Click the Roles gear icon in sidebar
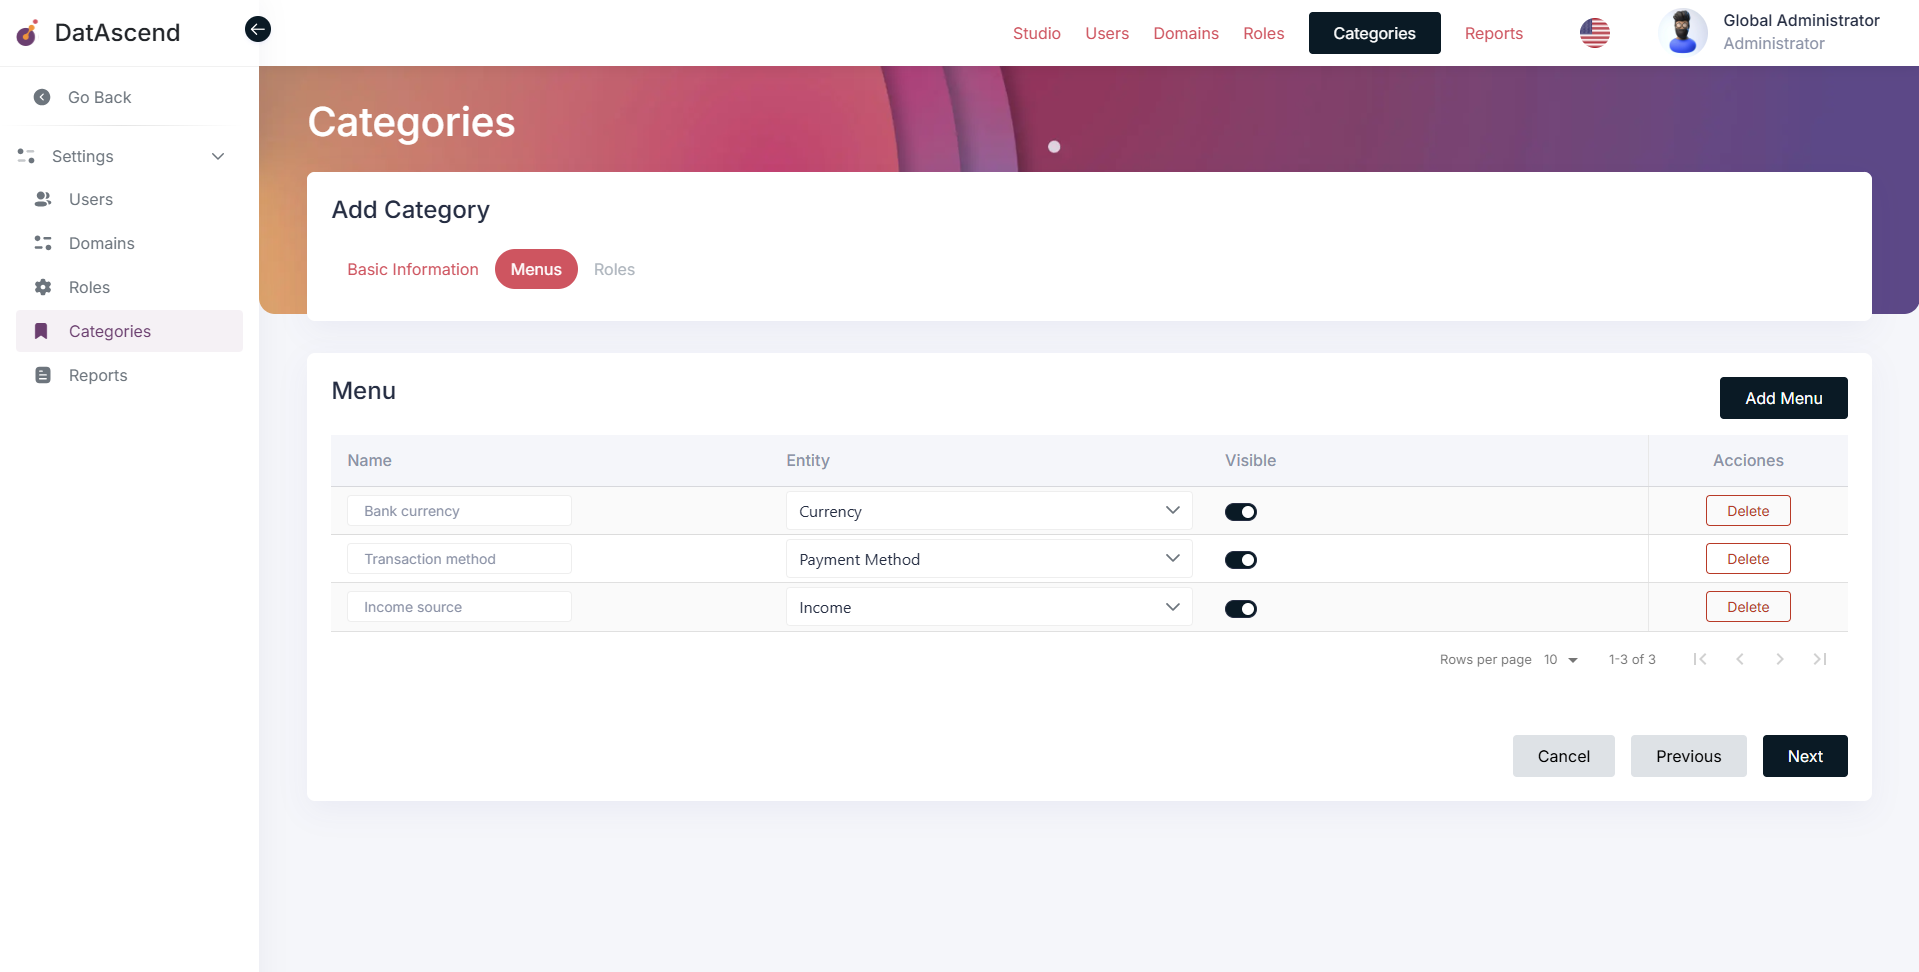This screenshot has width=1919, height=972. [x=43, y=287]
